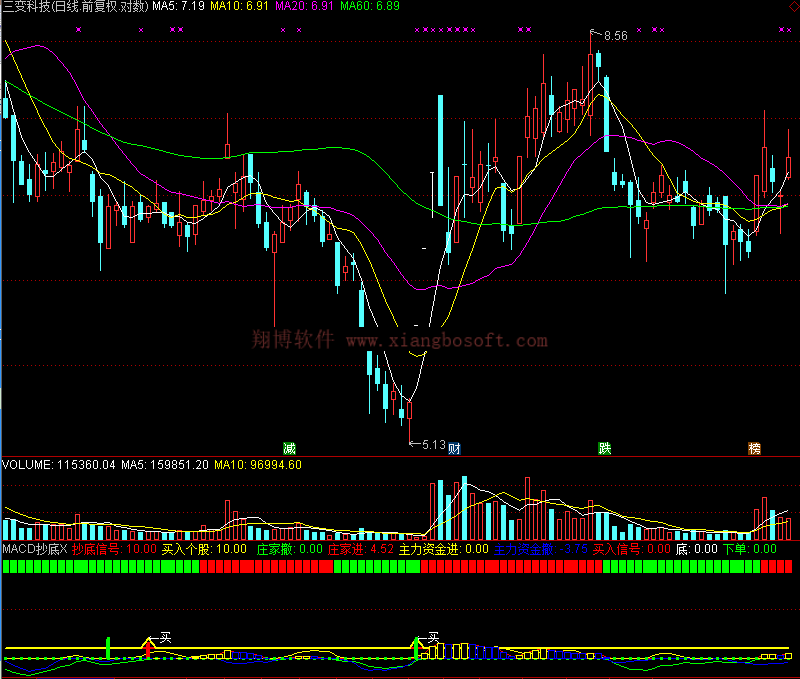800x679 pixels.
Task: Click the 抄底信号: 10.00 readout
Action: [113, 549]
